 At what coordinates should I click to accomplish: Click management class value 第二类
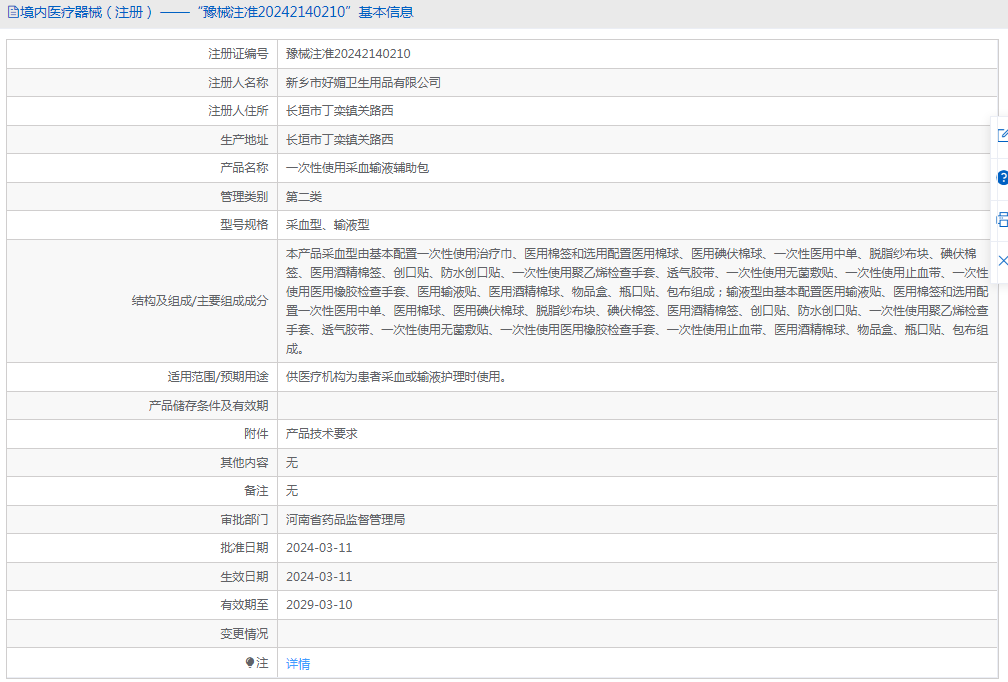(304, 197)
